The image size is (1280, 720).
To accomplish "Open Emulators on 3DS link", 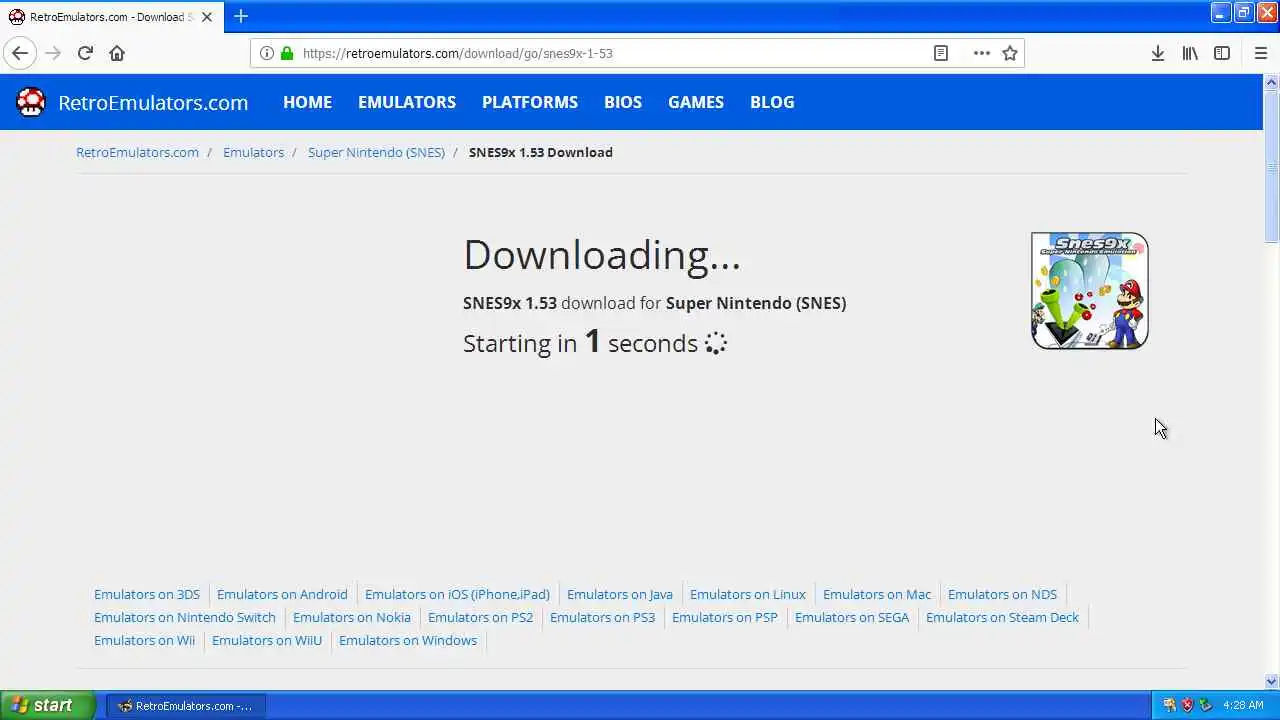I will [147, 594].
